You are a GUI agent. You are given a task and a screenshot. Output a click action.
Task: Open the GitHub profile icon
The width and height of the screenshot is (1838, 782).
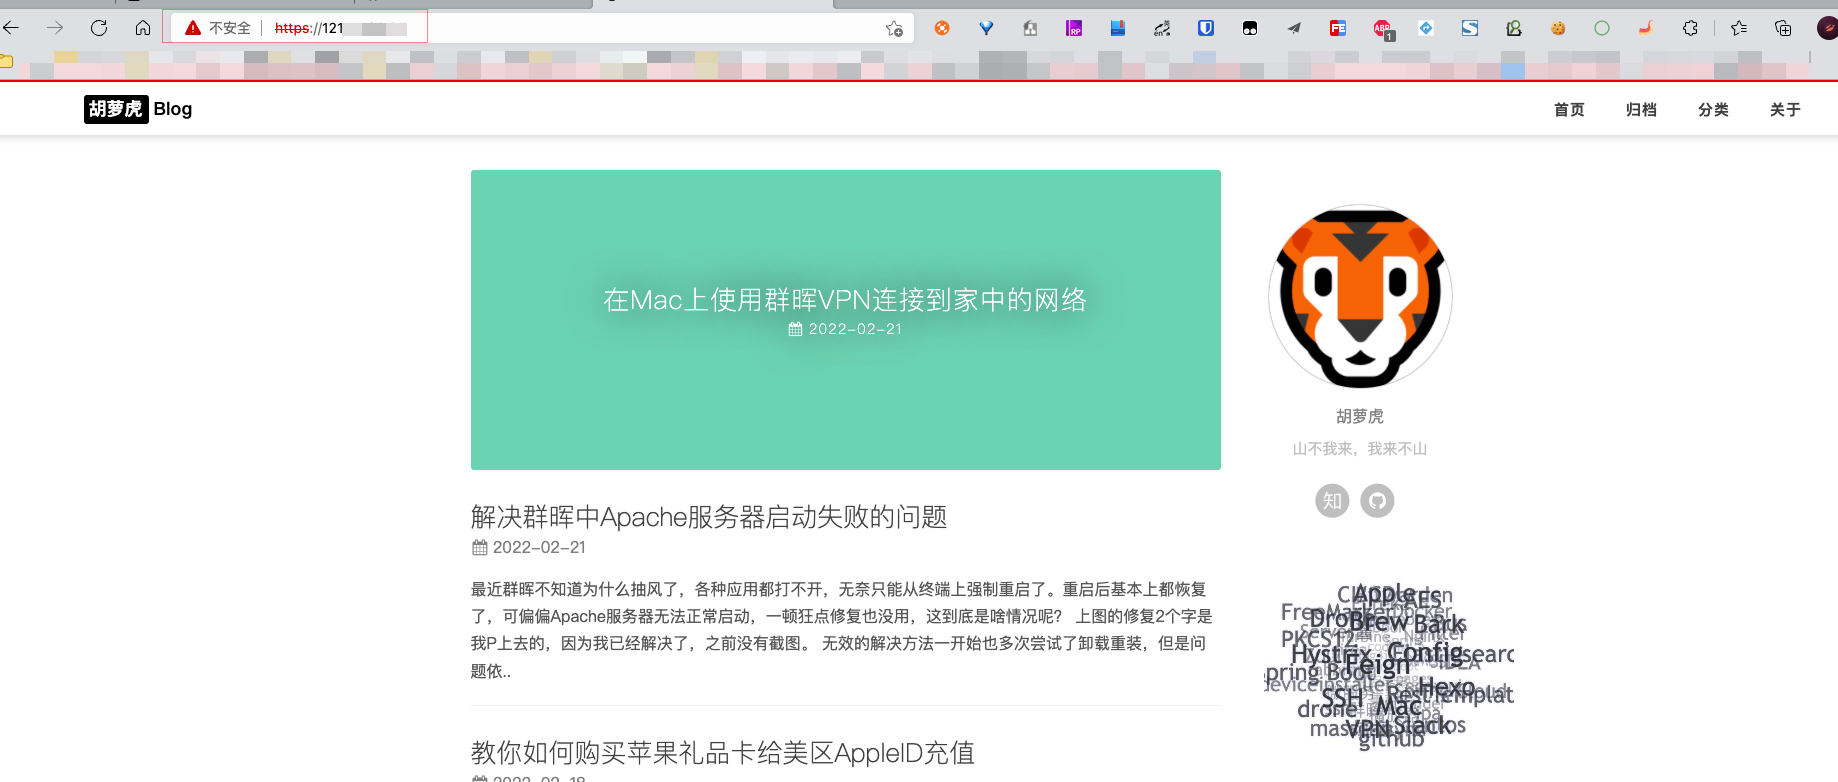[1377, 501]
